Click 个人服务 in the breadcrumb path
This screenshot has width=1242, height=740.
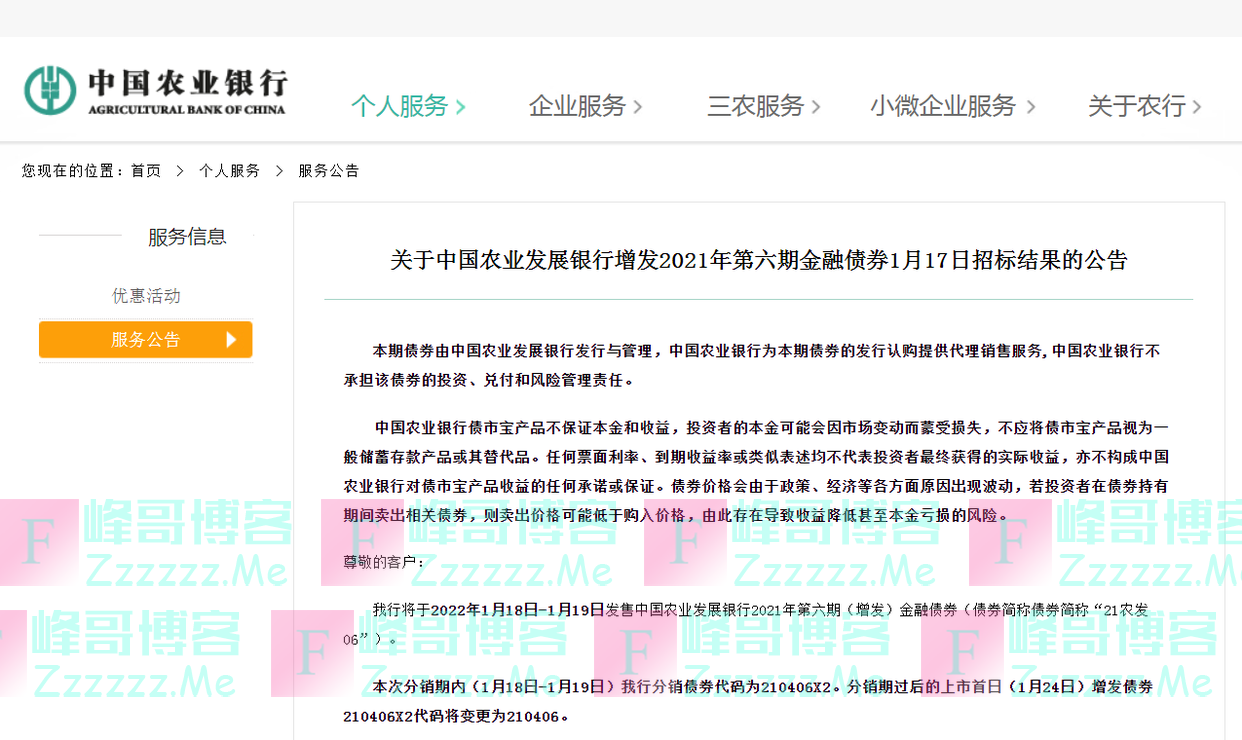tap(229, 171)
